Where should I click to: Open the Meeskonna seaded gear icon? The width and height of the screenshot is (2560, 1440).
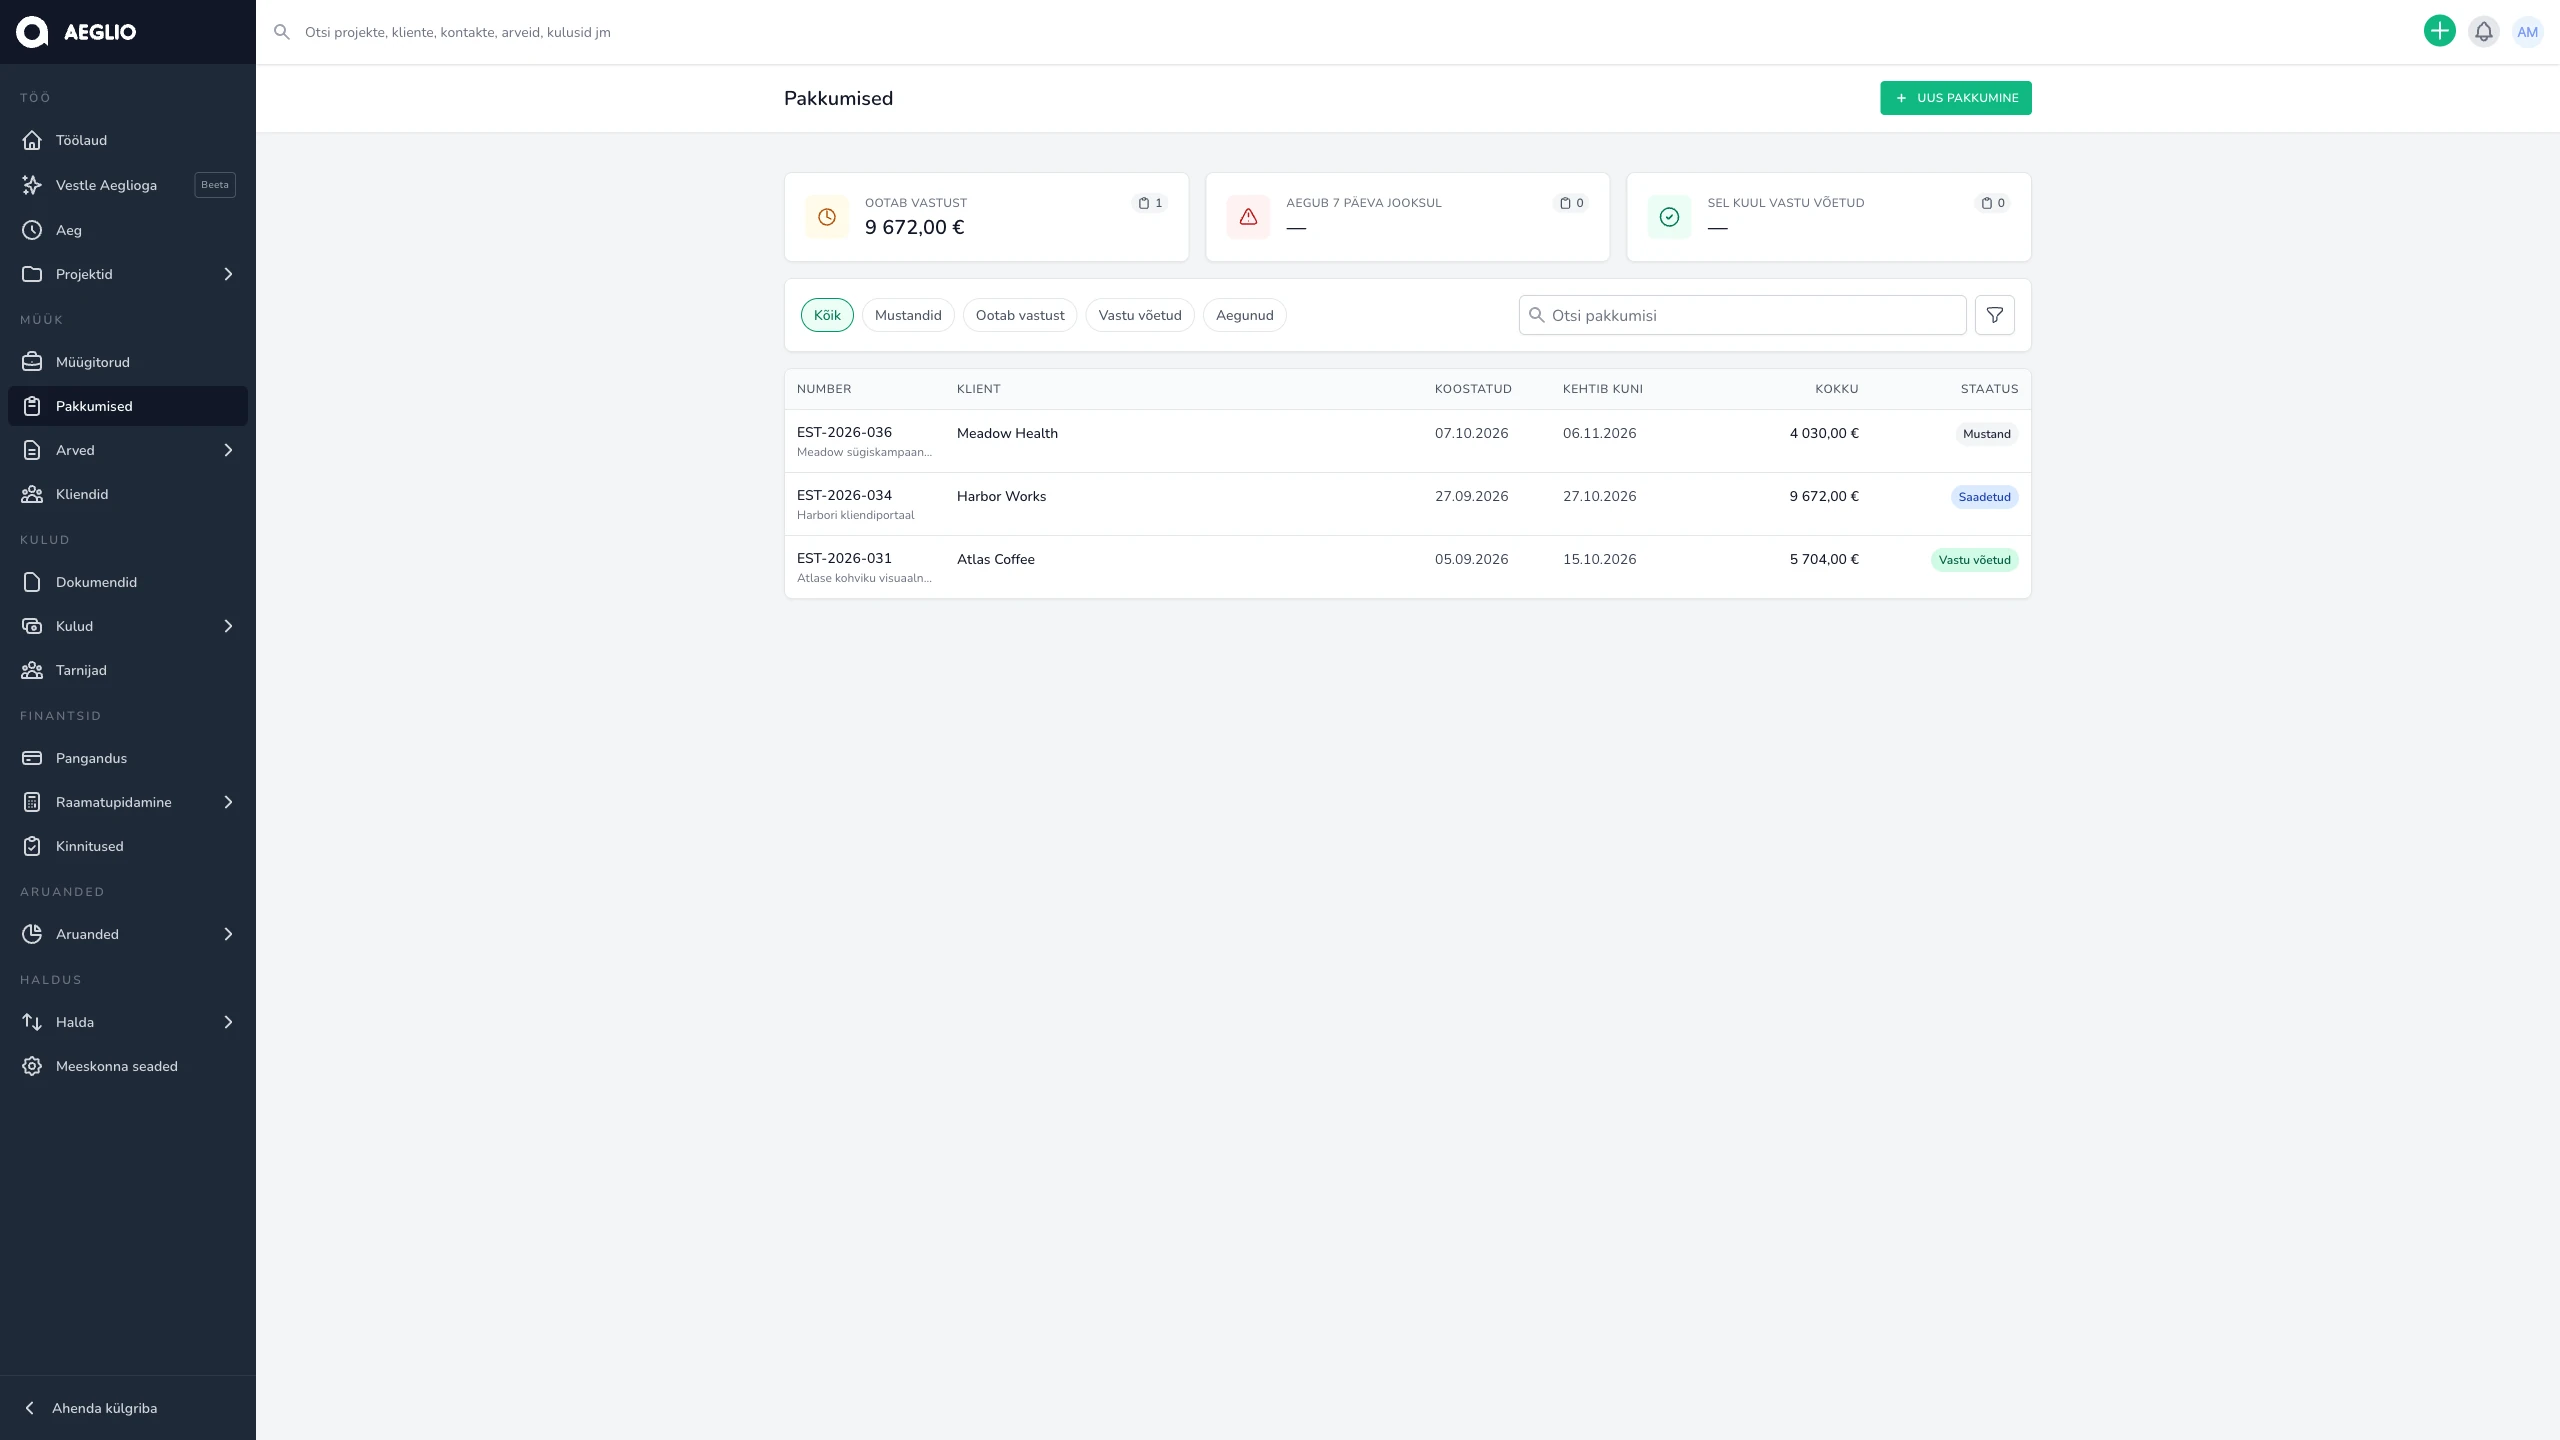tap(32, 1066)
